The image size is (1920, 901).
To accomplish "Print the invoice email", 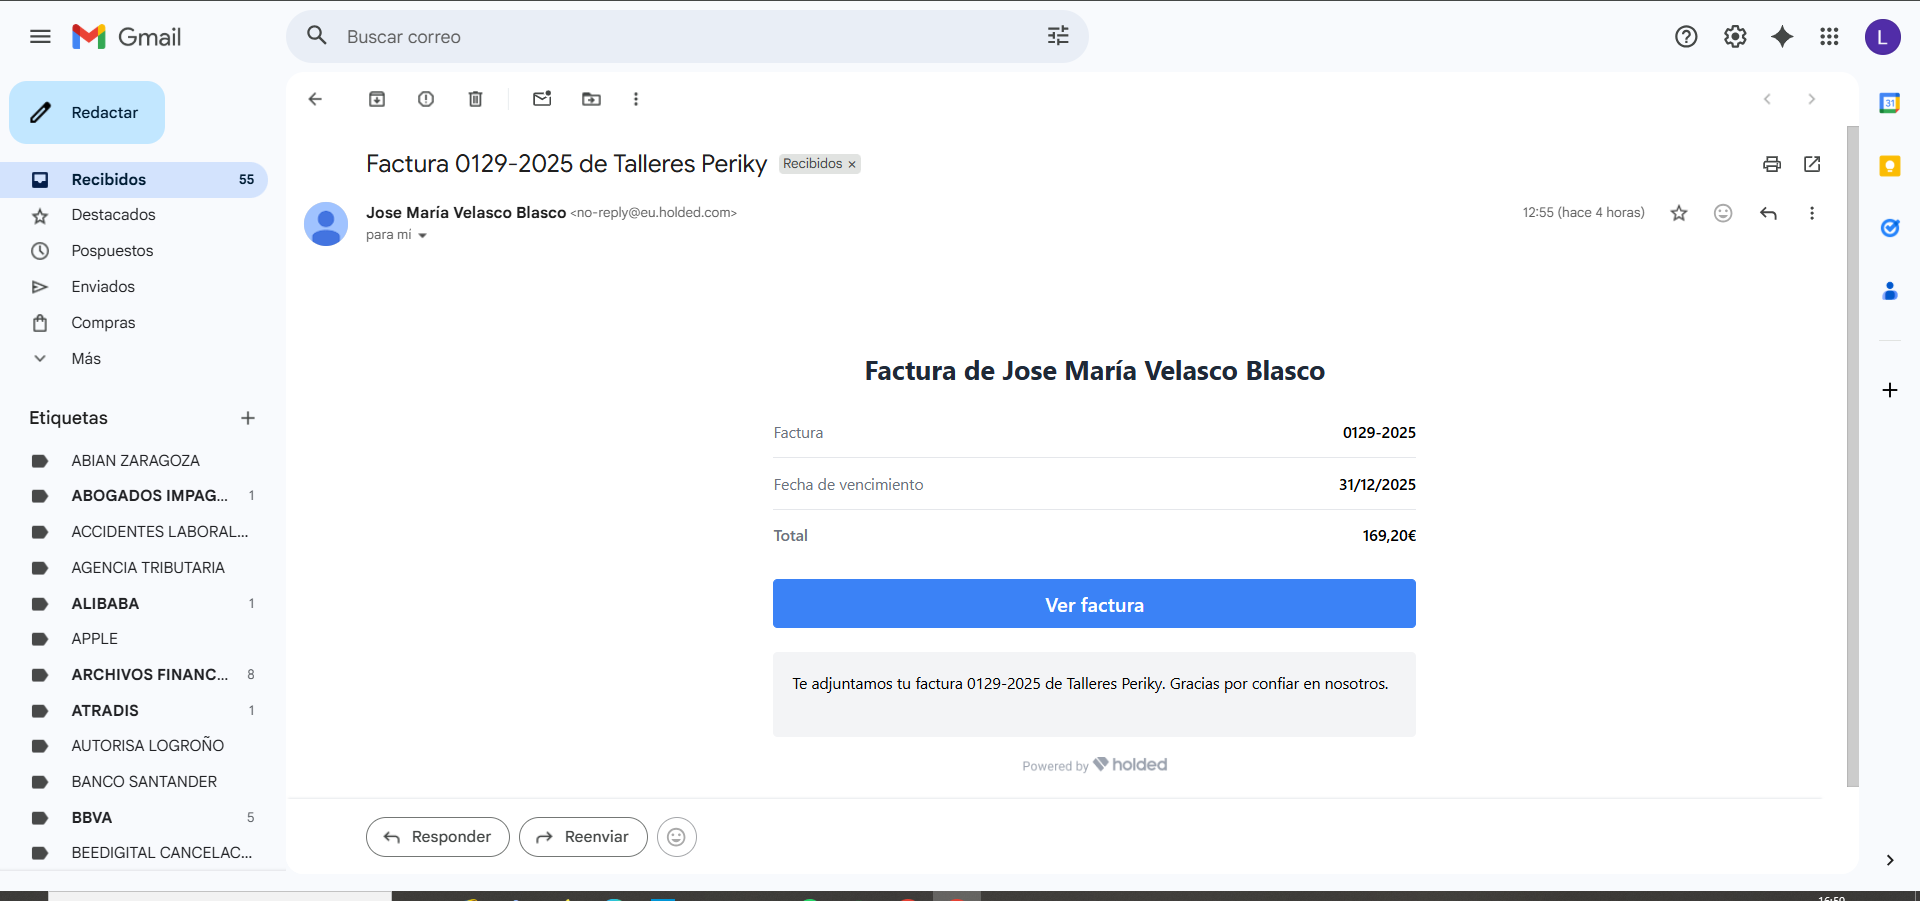I will (1771, 164).
